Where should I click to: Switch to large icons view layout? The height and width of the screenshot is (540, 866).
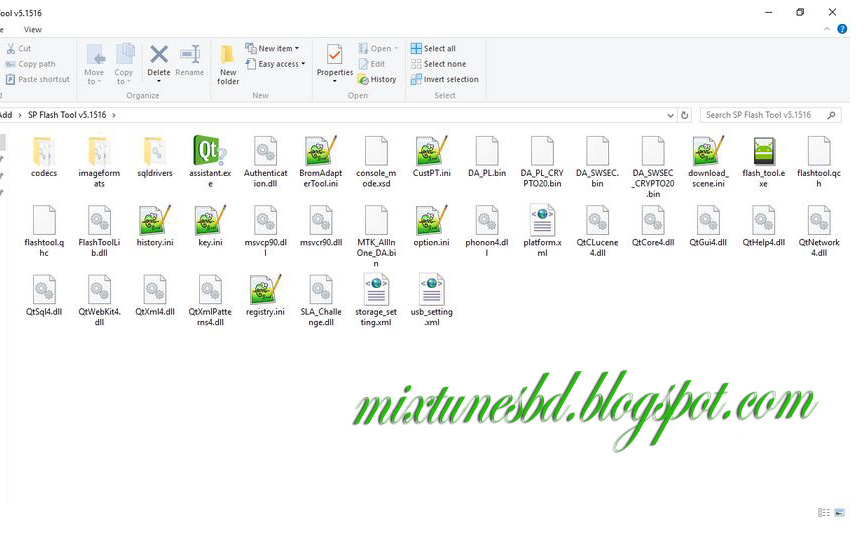[839, 513]
